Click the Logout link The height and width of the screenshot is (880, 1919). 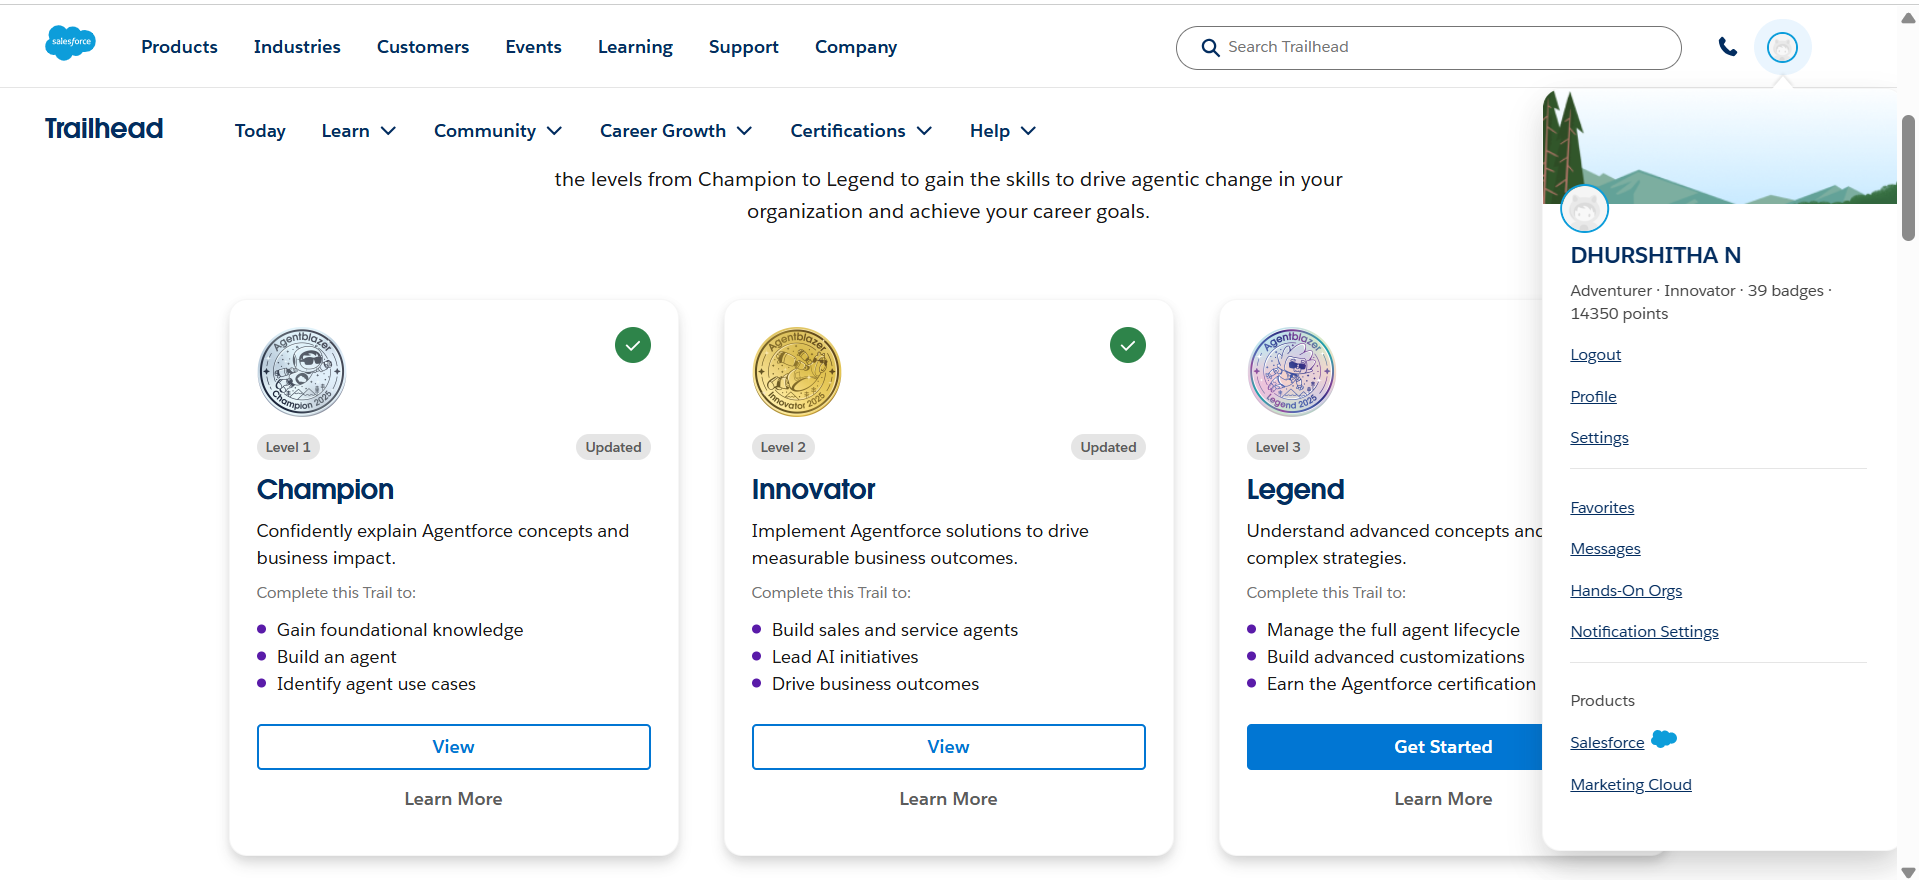tap(1595, 355)
